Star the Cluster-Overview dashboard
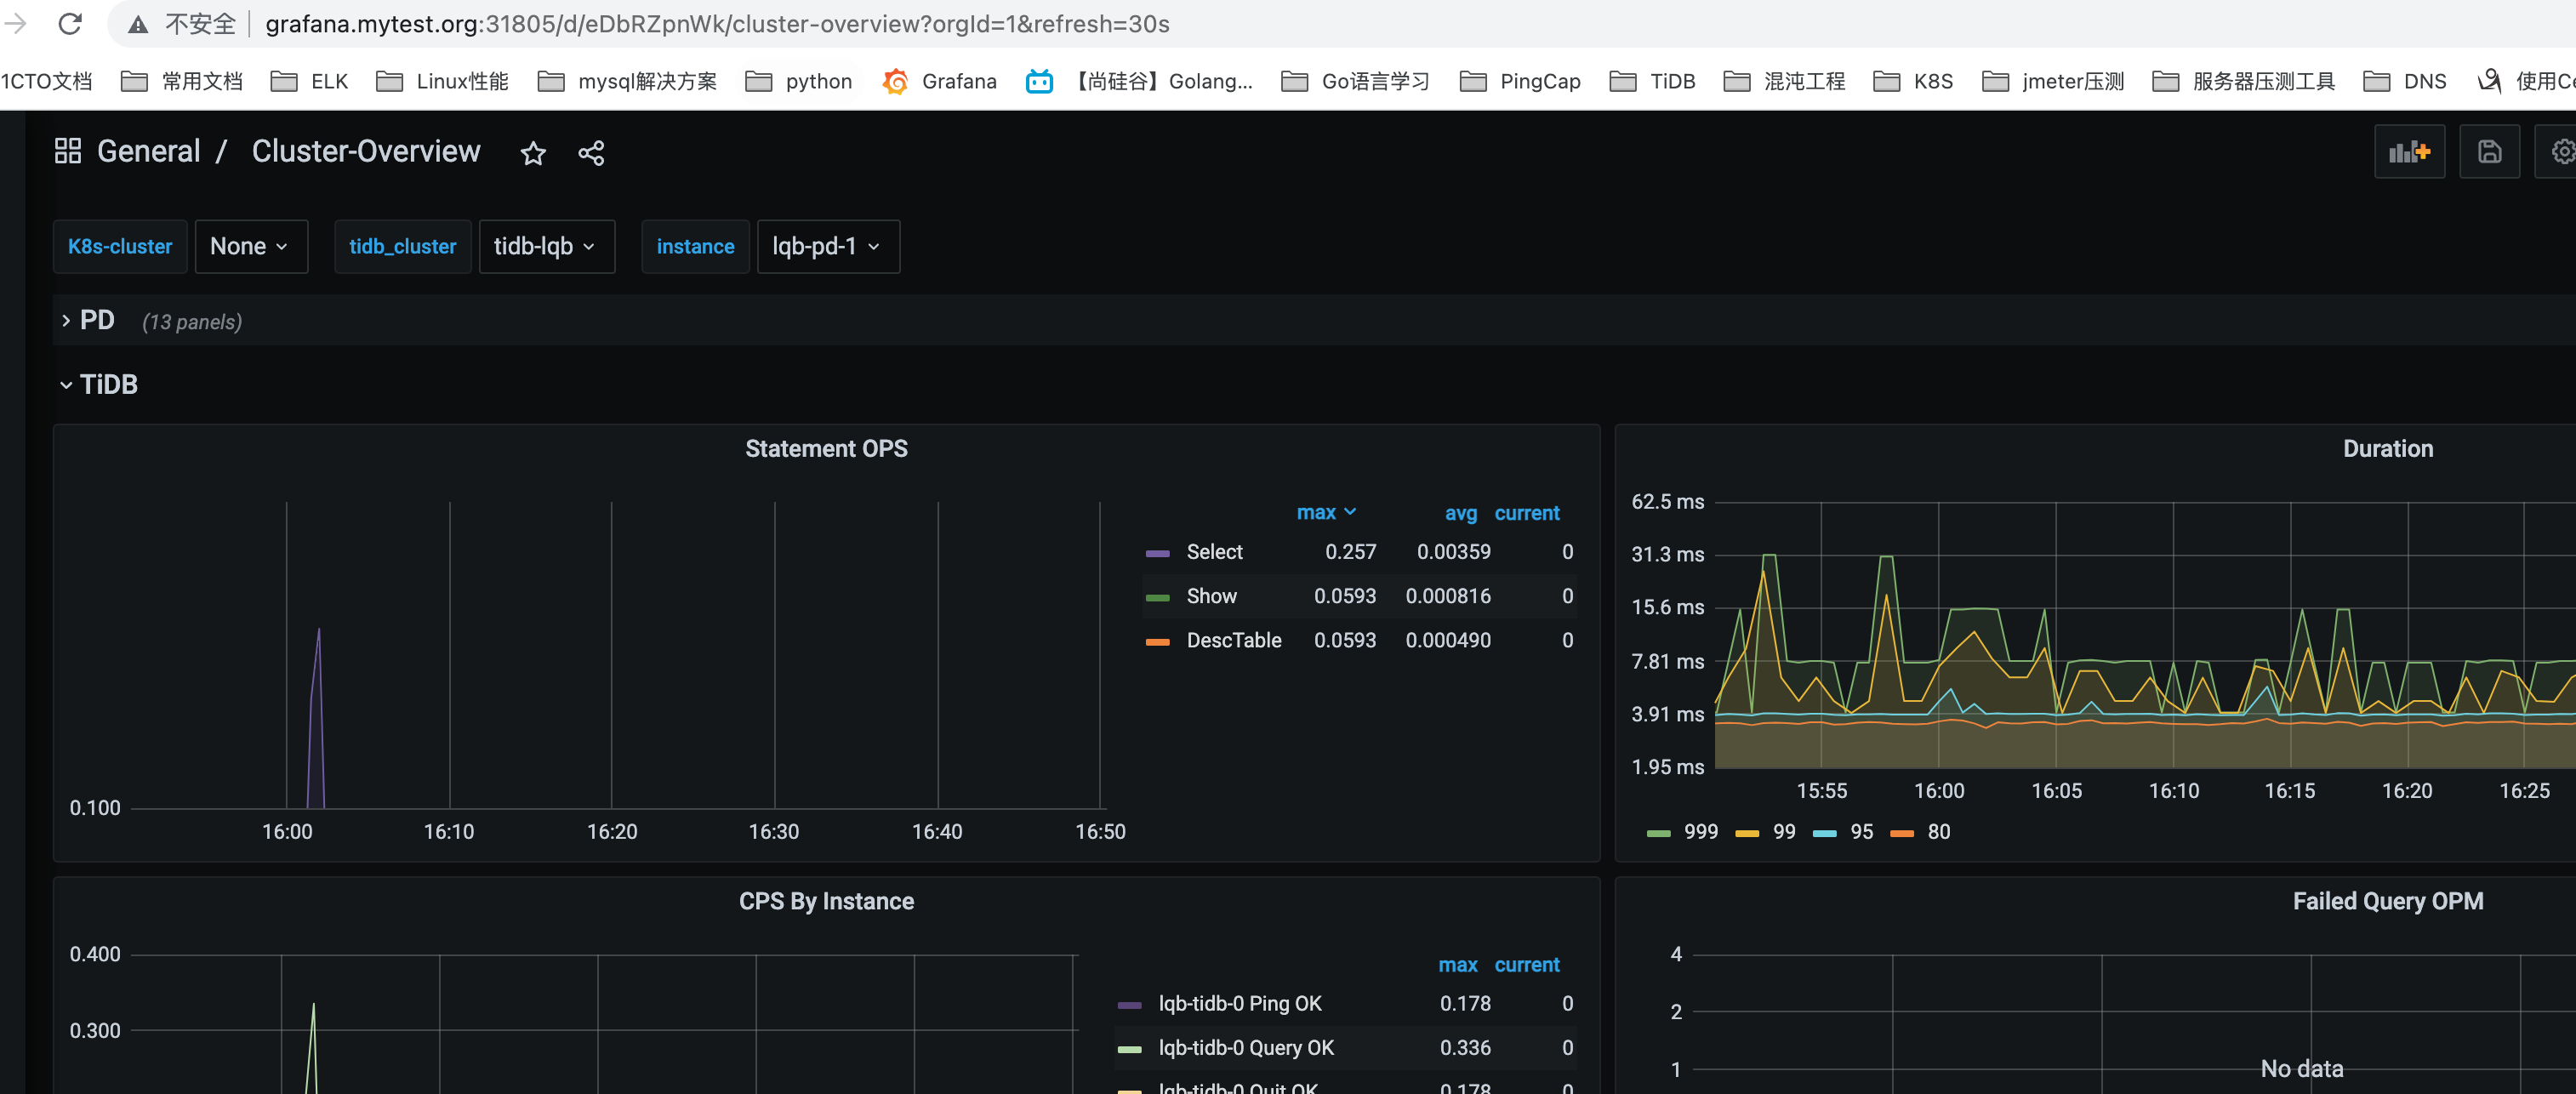Screen dimensions: 2576x1094 coord(533,153)
